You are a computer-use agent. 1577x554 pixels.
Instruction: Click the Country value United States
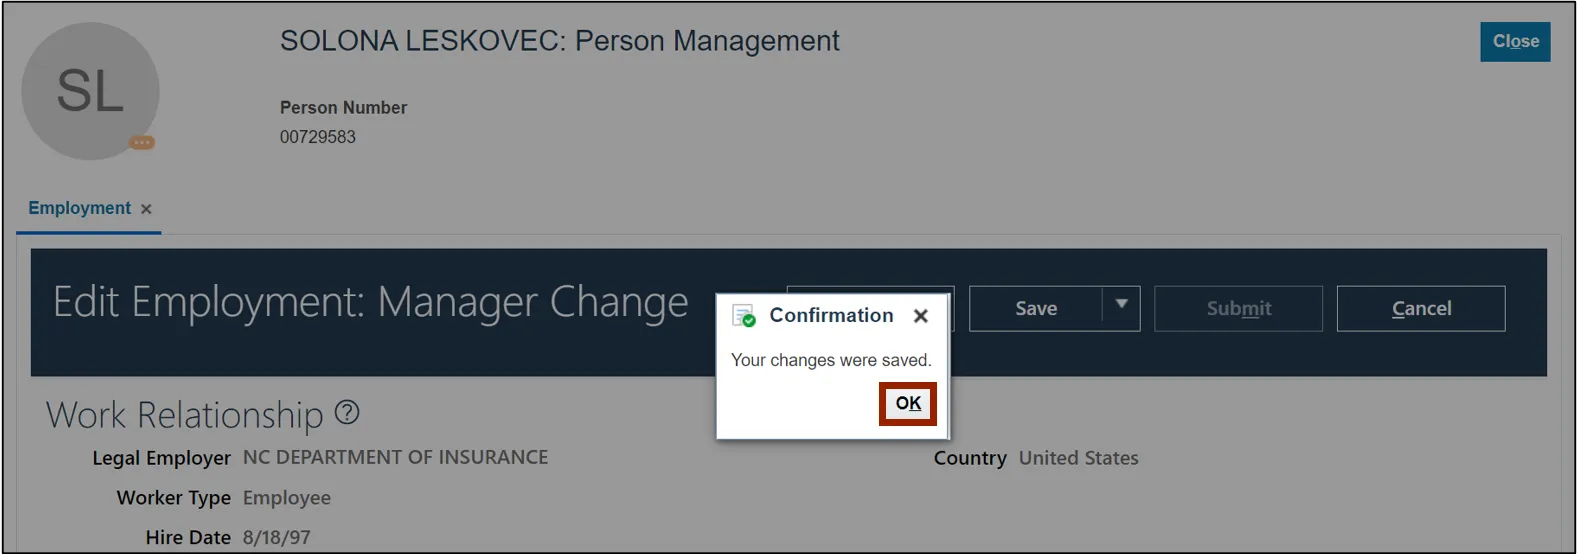tap(1078, 459)
